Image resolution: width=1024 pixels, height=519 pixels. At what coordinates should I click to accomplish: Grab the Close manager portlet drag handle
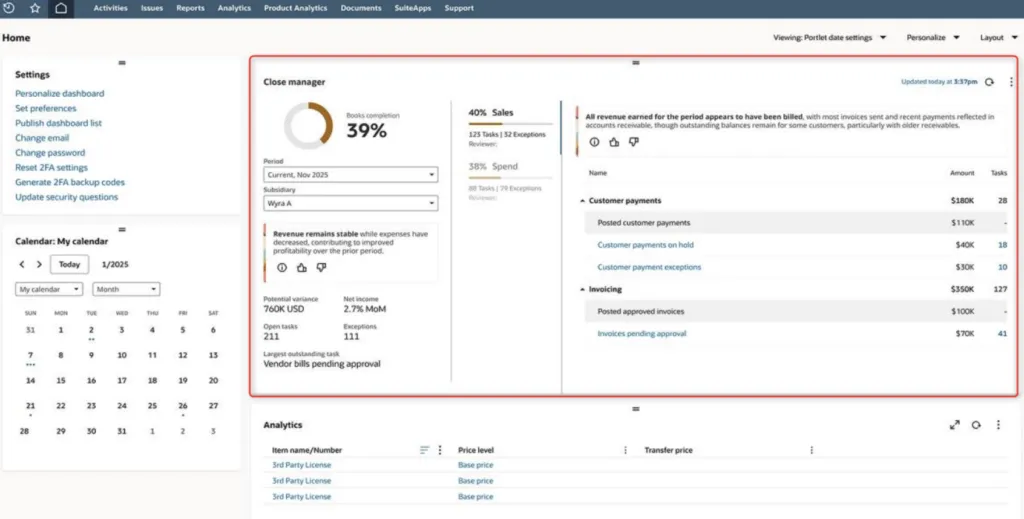click(635, 63)
